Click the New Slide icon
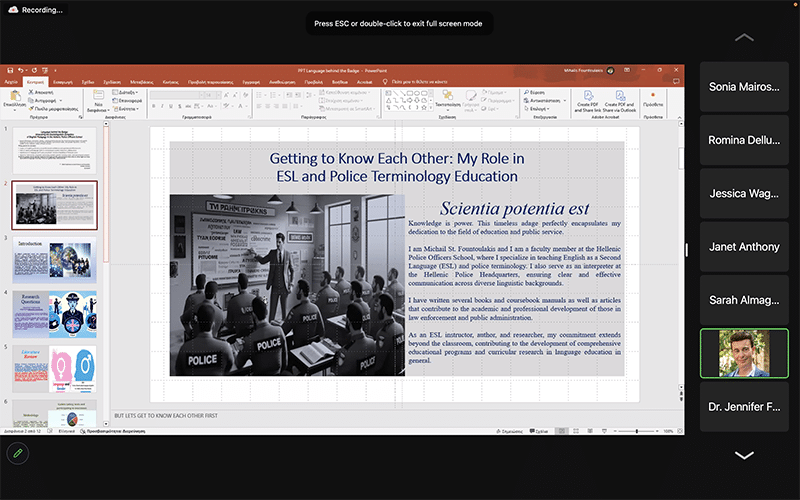The height and width of the screenshot is (500, 800). pyautogui.click(x=98, y=95)
